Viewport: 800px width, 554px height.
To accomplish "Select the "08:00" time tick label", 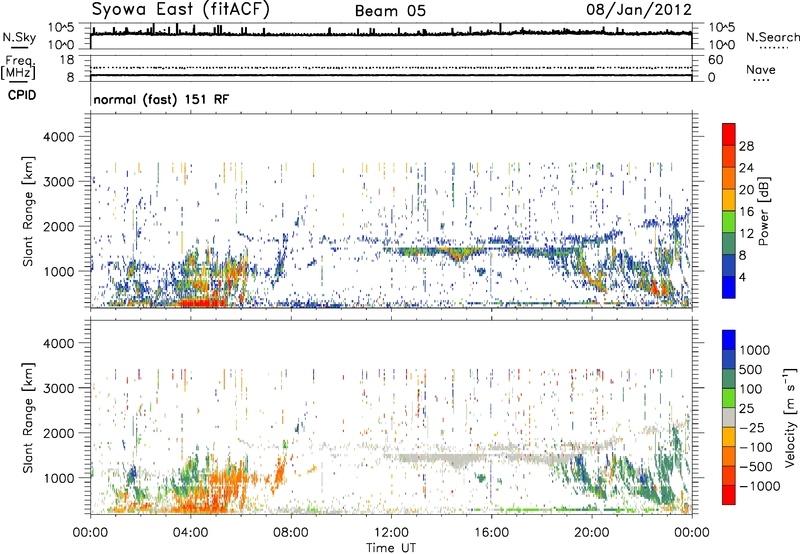I will point(291,533).
